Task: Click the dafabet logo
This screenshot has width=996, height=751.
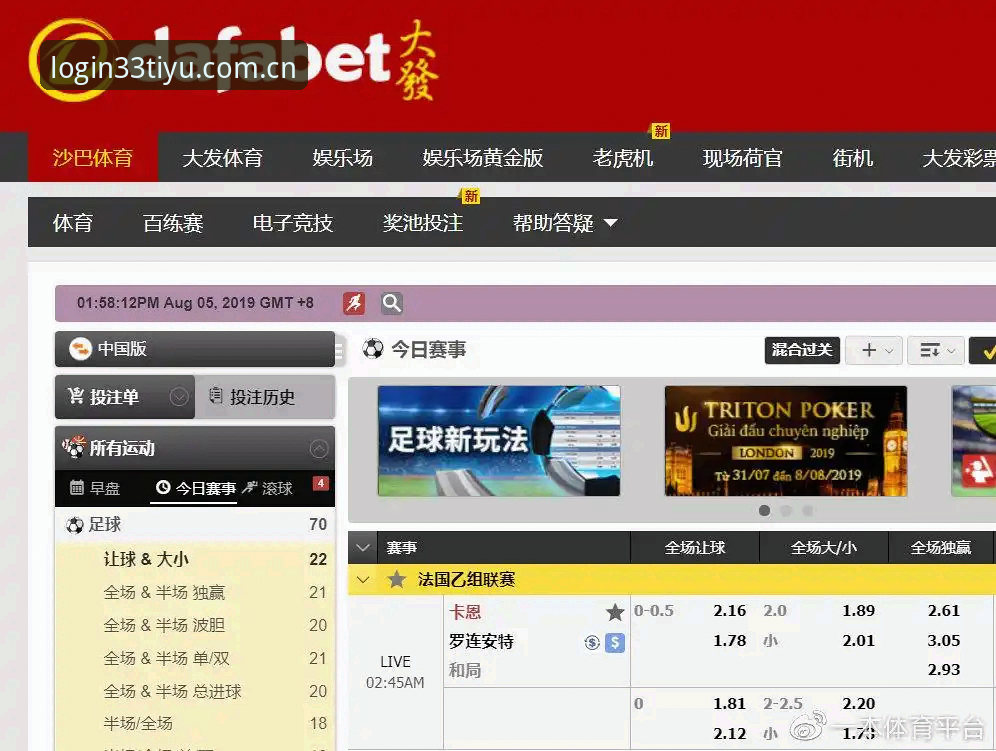Action: (233, 61)
